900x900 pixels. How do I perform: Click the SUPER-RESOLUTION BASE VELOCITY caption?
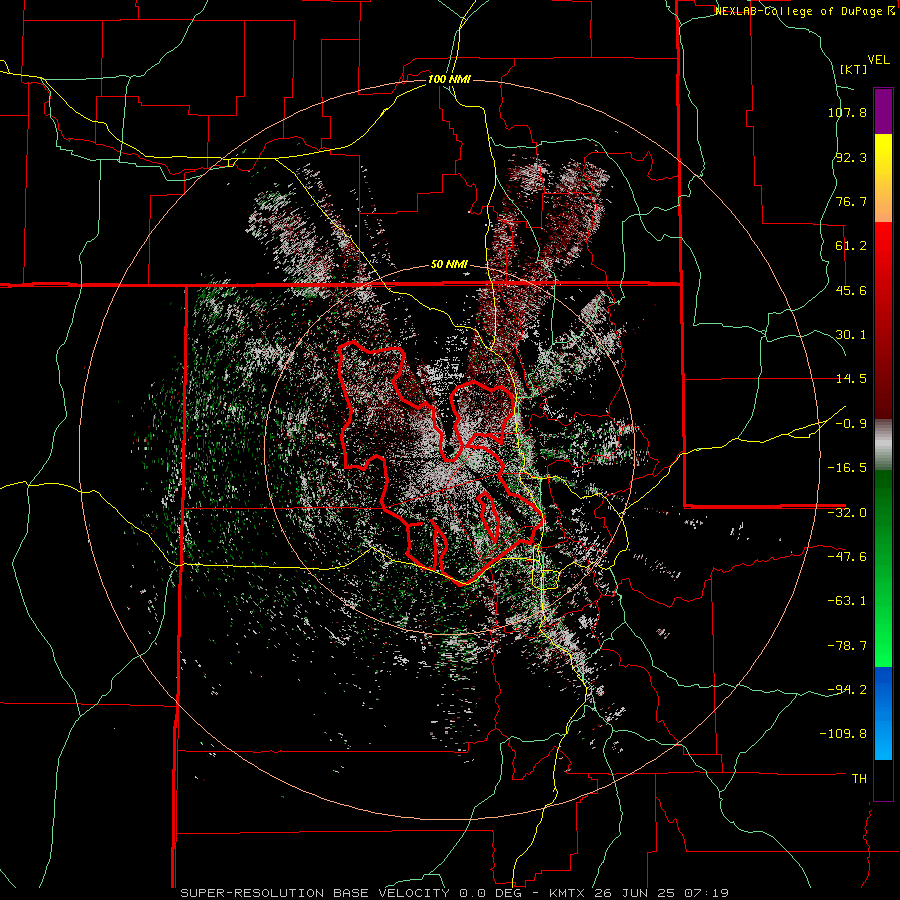point(317,893)
